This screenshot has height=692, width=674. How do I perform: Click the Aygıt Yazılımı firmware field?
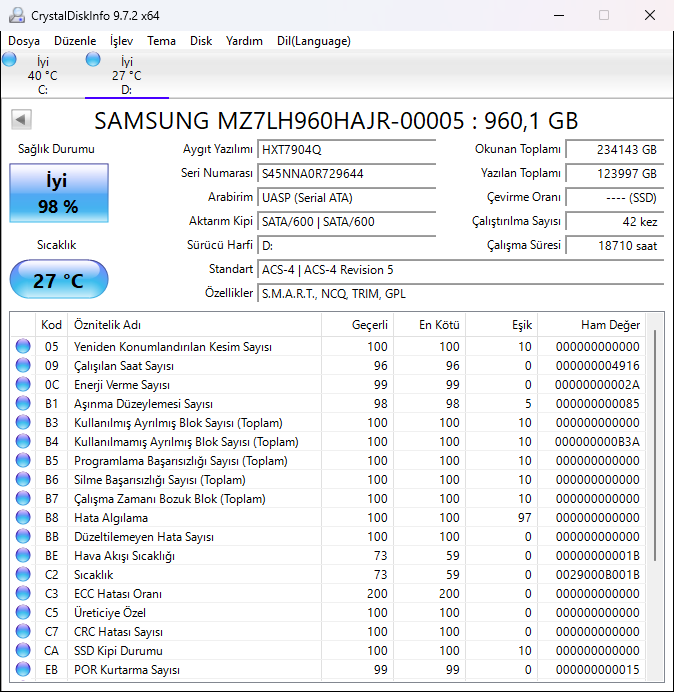tap(346, 149)
